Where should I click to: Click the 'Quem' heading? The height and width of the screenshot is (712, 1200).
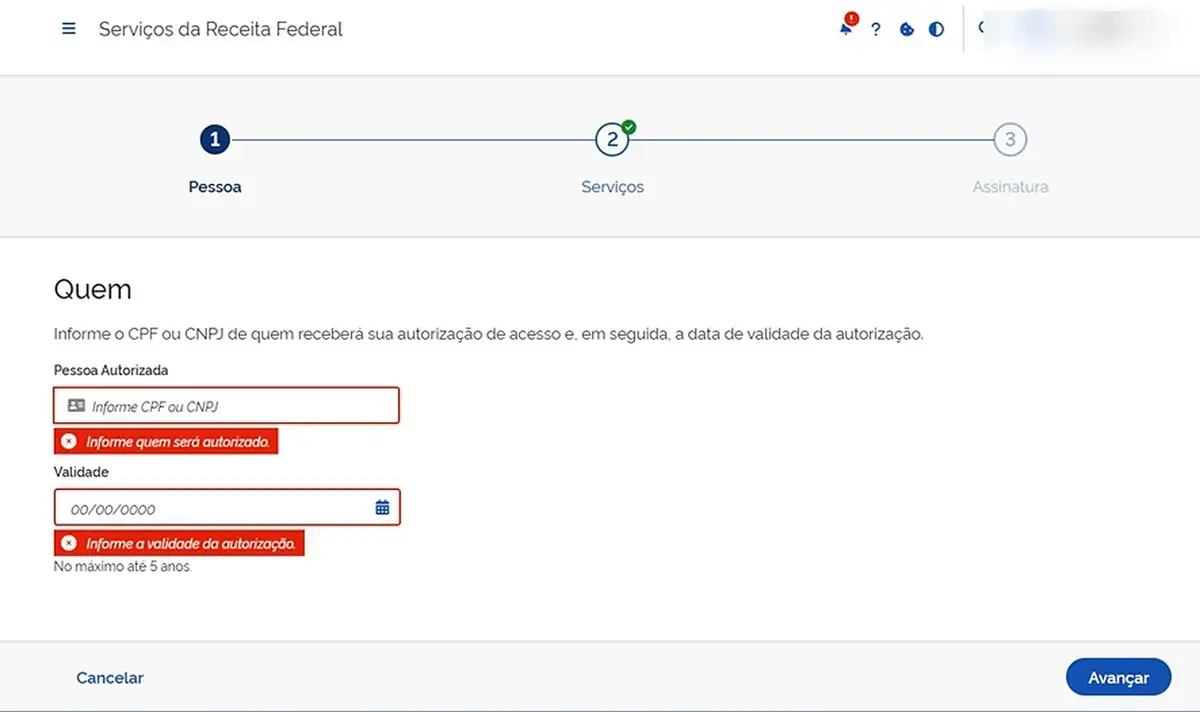pos(93,290)
